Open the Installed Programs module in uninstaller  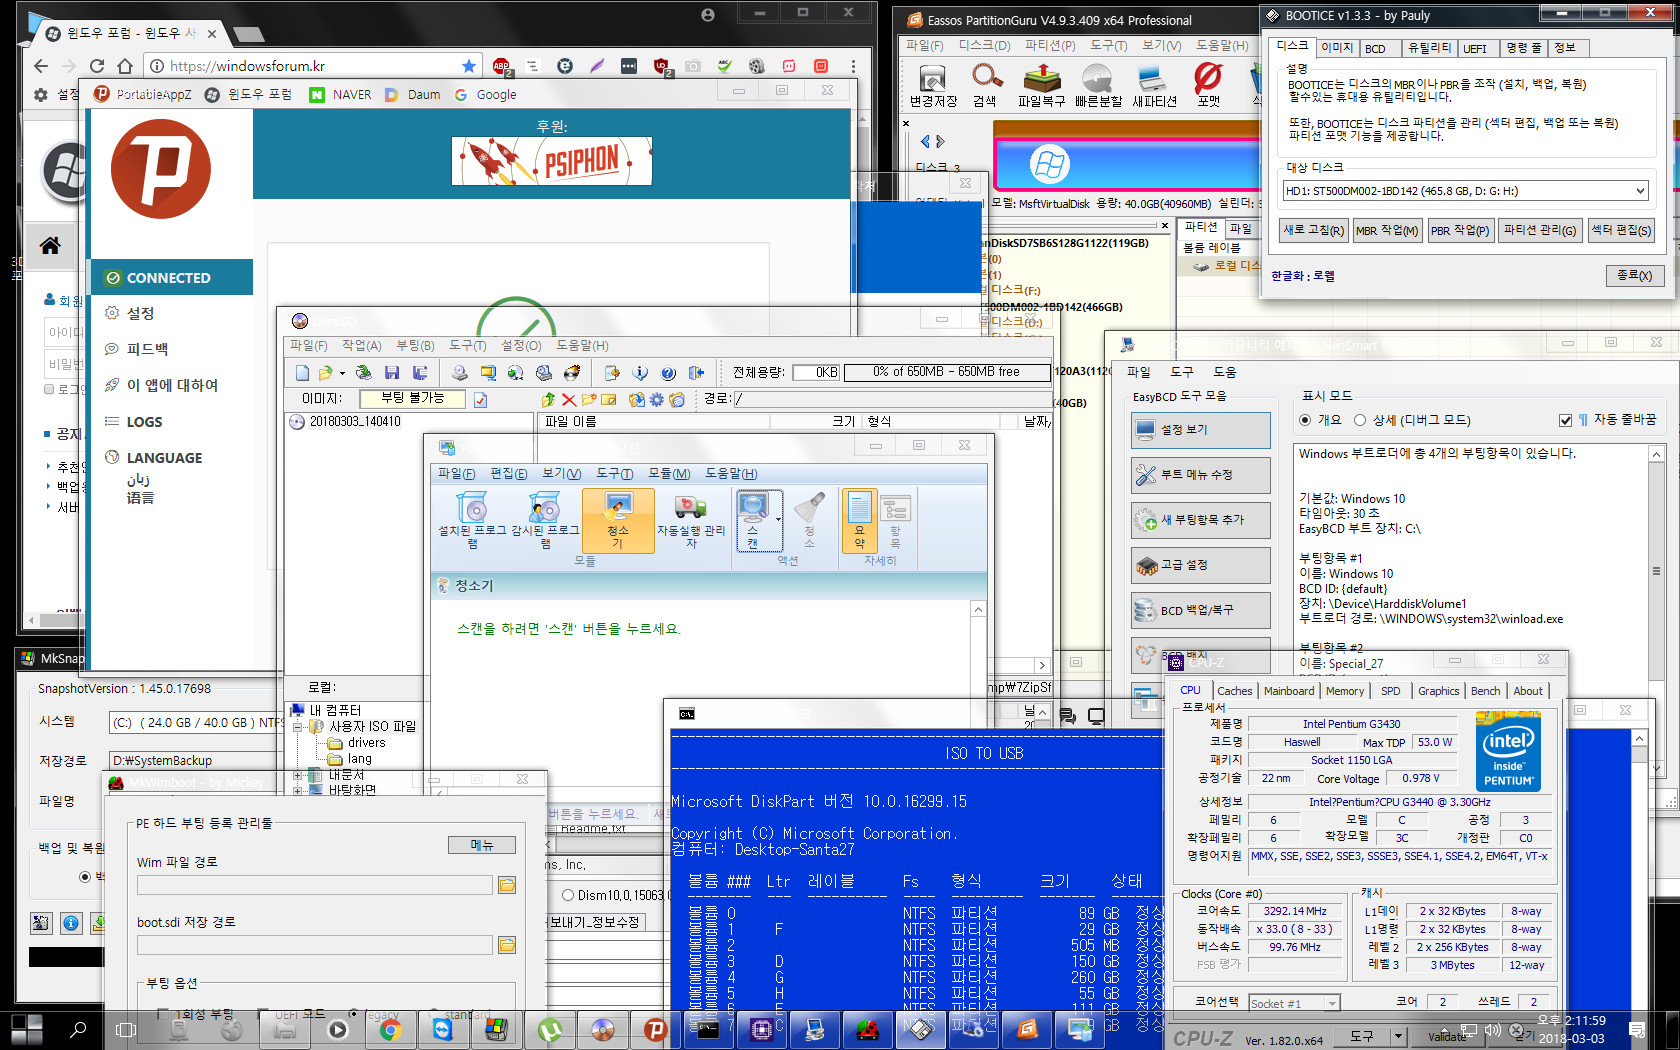click(x=472, y=519)
